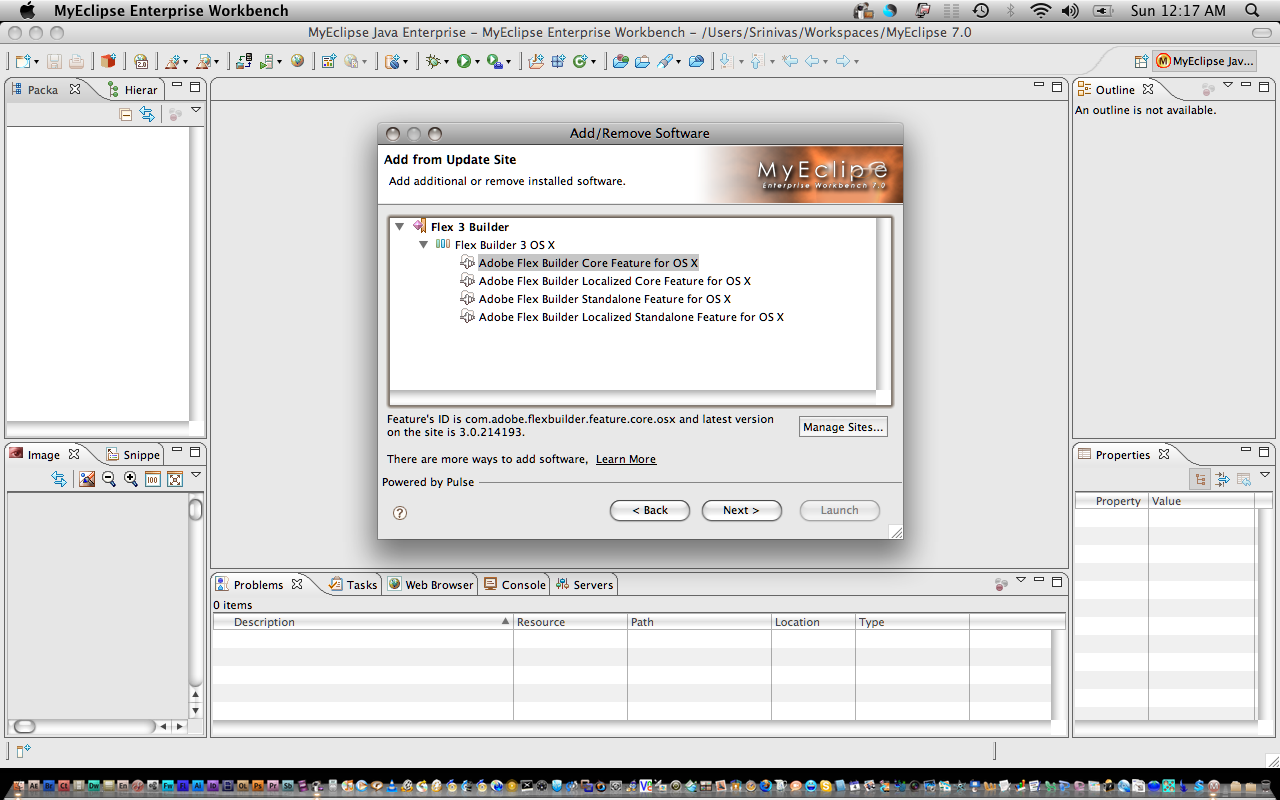Switch to the Web Browser tab

tap(430, 585)
